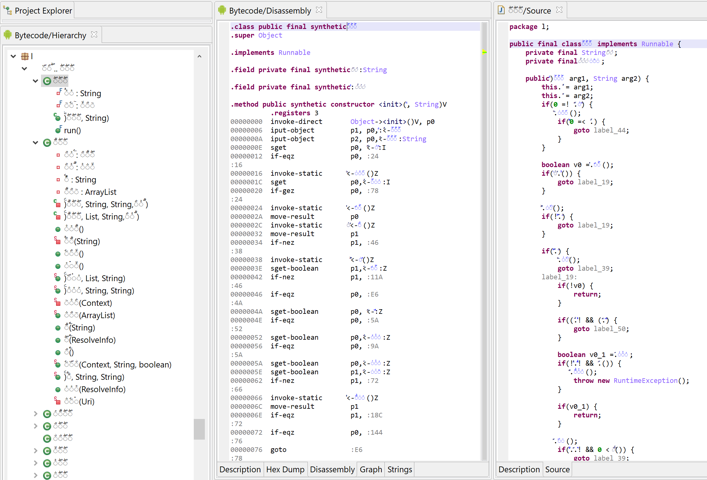Viewport: 707px width, 480px height.
Task: Click the constructor icon beside 'String, String, ...' entry
Action: tap(57, 204)
